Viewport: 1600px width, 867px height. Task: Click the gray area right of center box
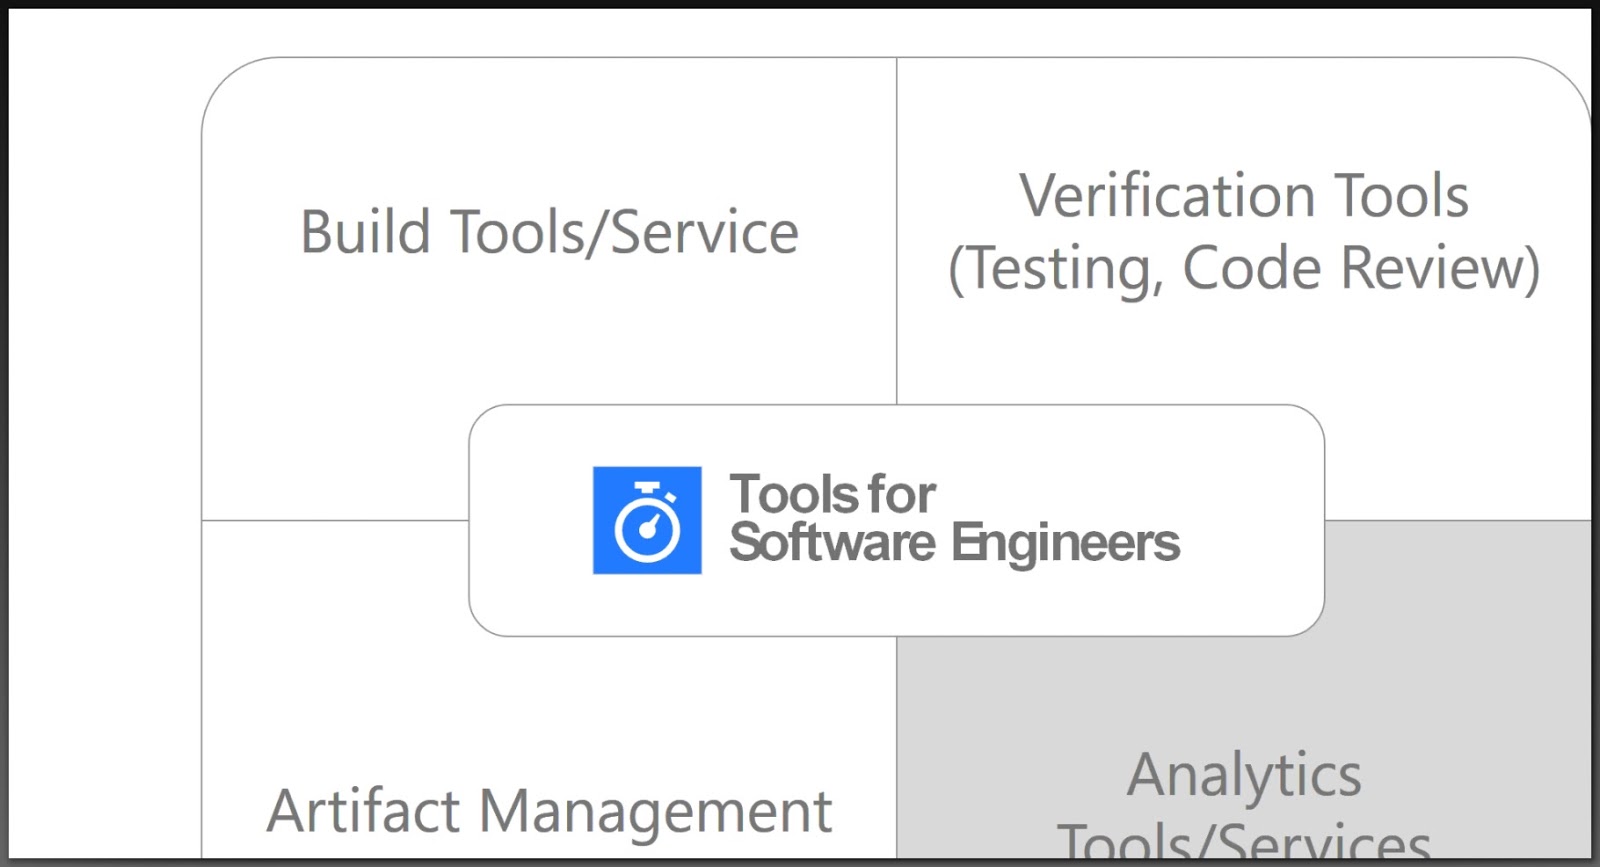[1458, 580]
